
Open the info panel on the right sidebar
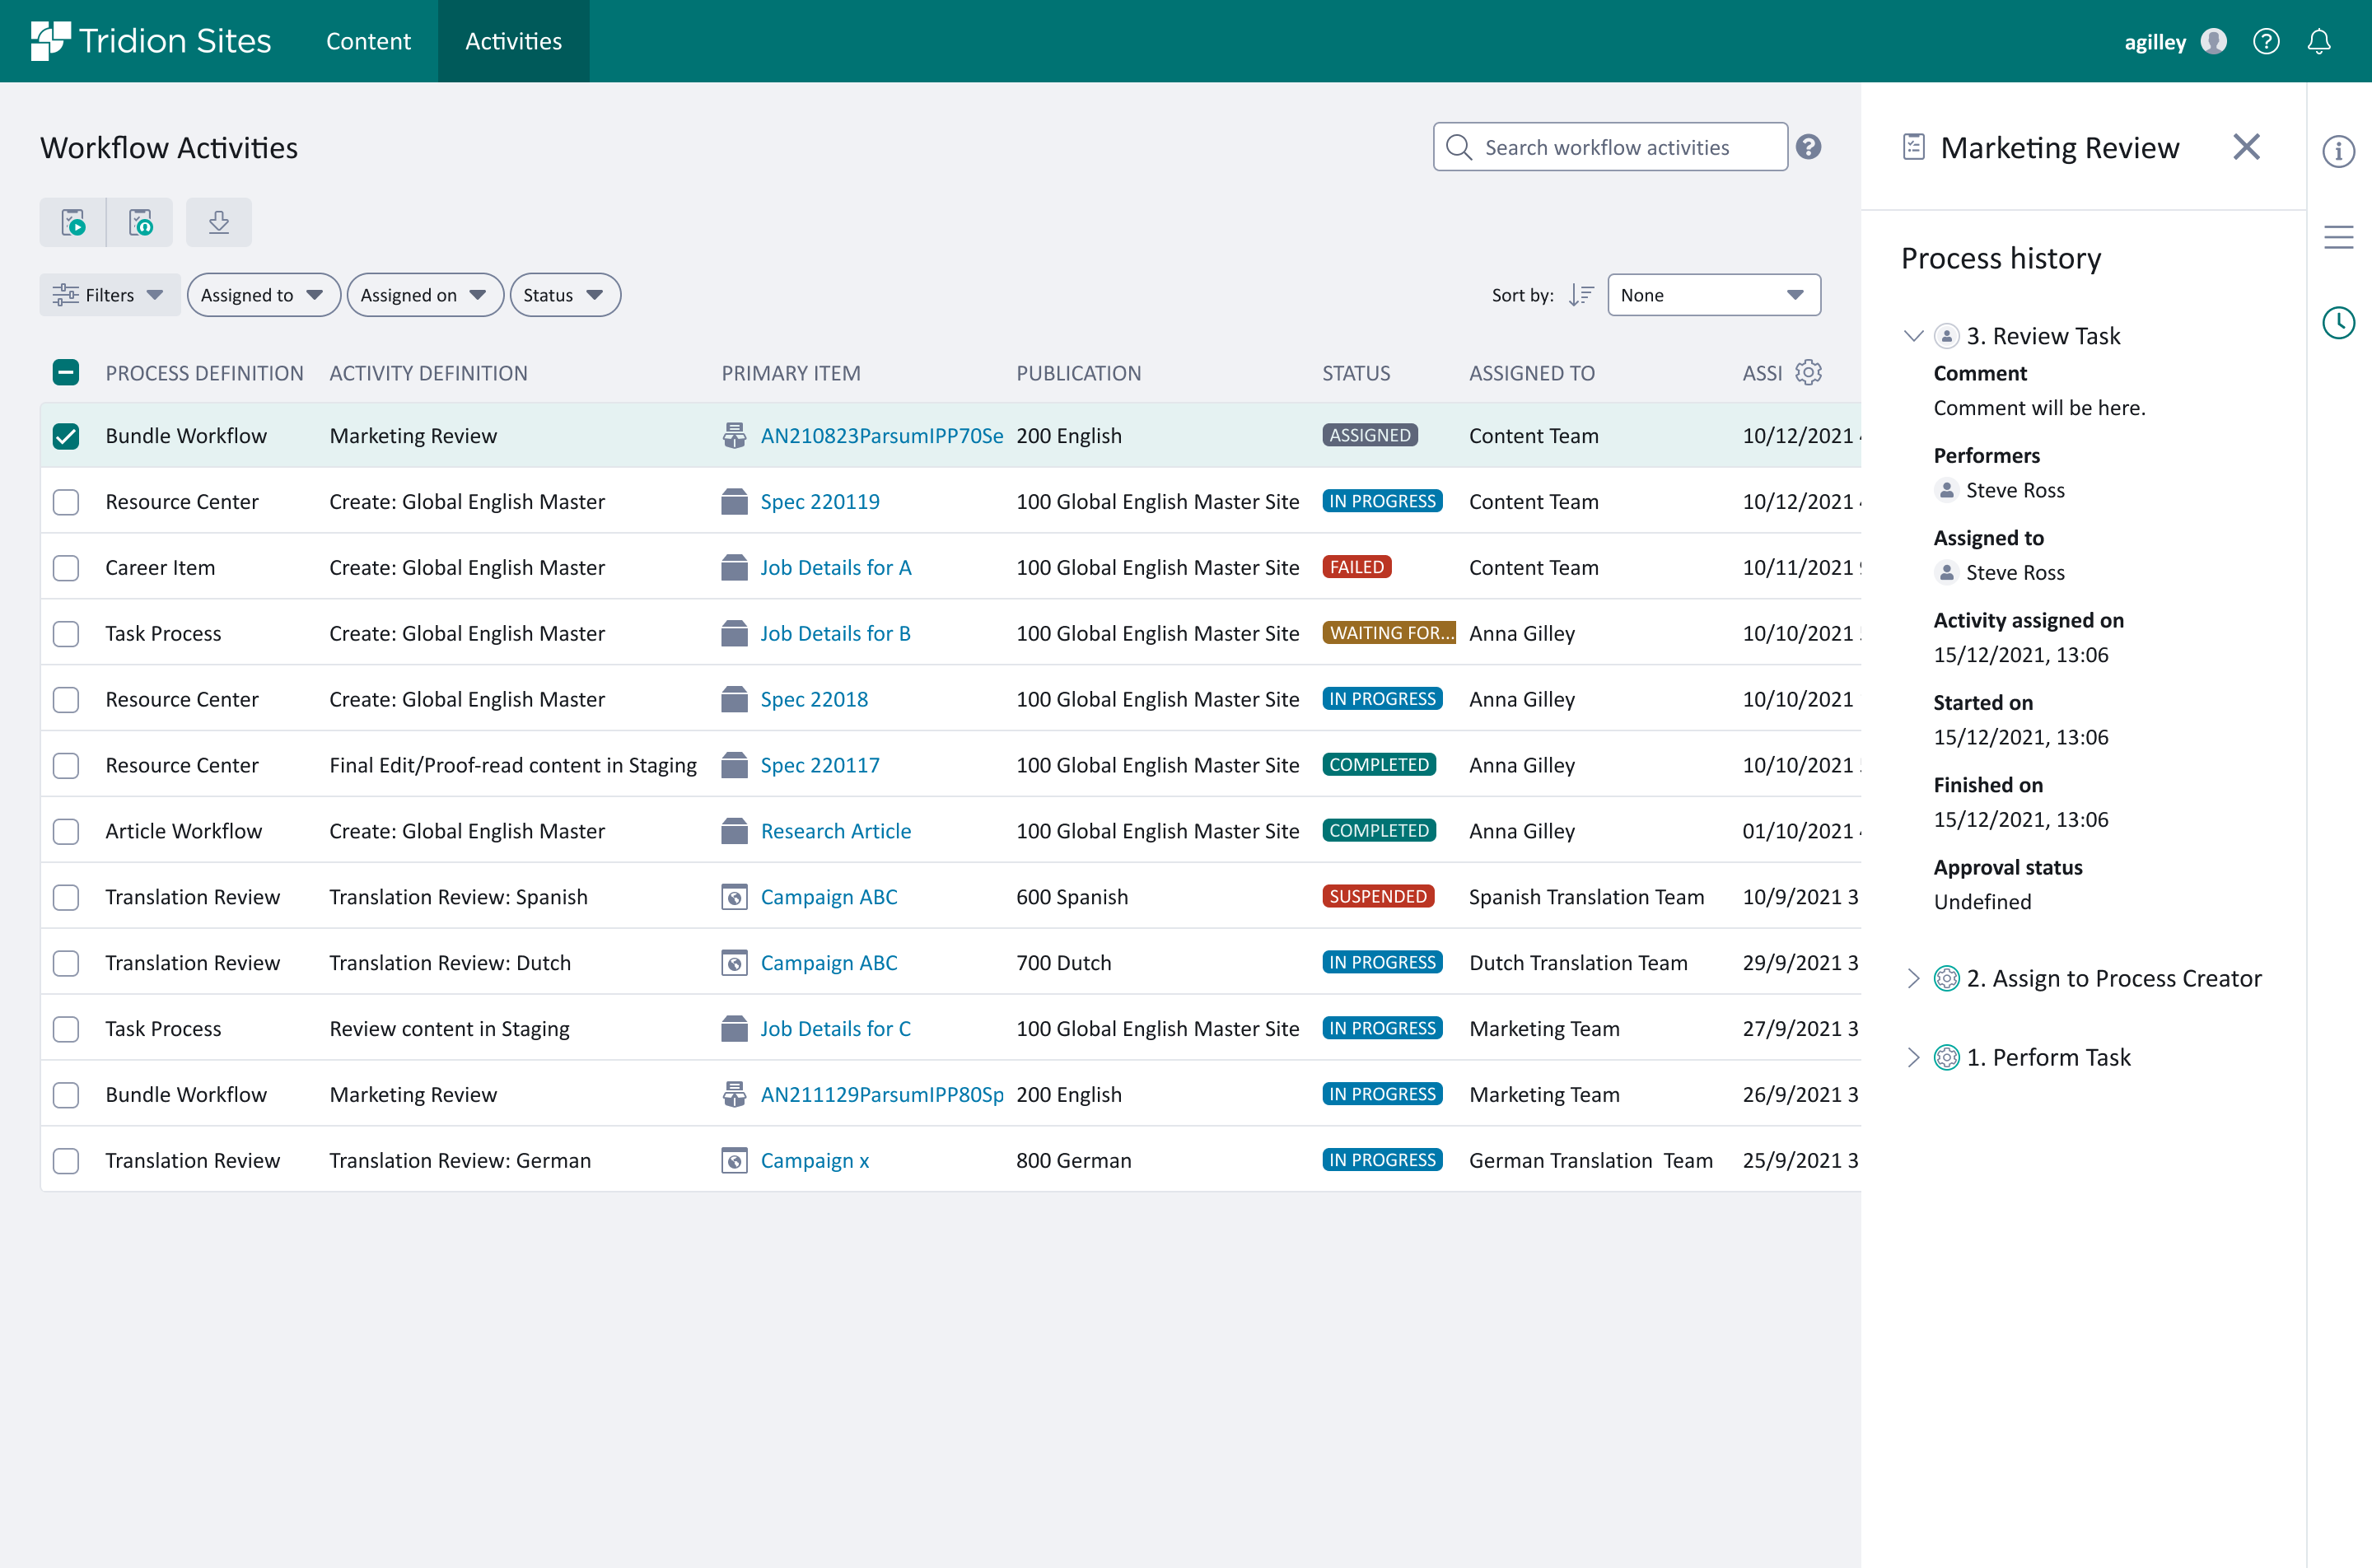(x=2339, y=150)
